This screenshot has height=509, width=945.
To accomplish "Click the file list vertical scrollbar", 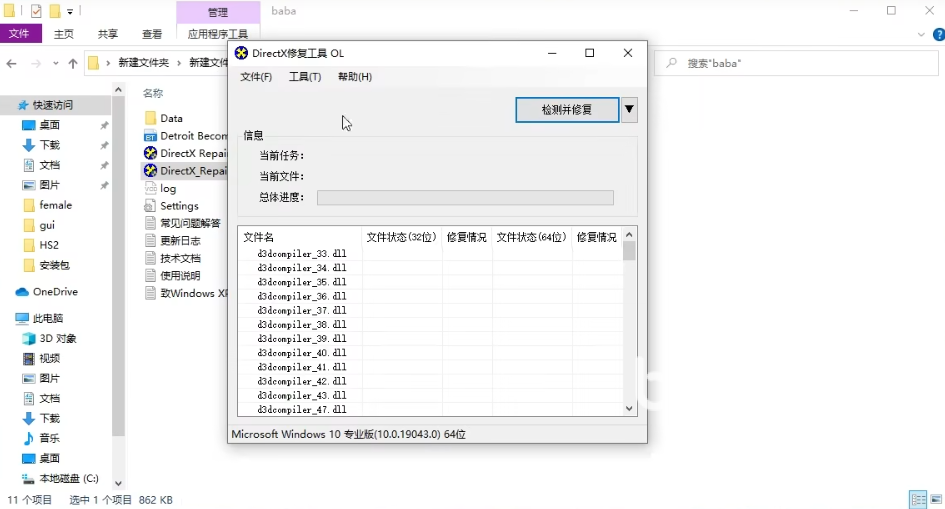I will pos(629,320).
